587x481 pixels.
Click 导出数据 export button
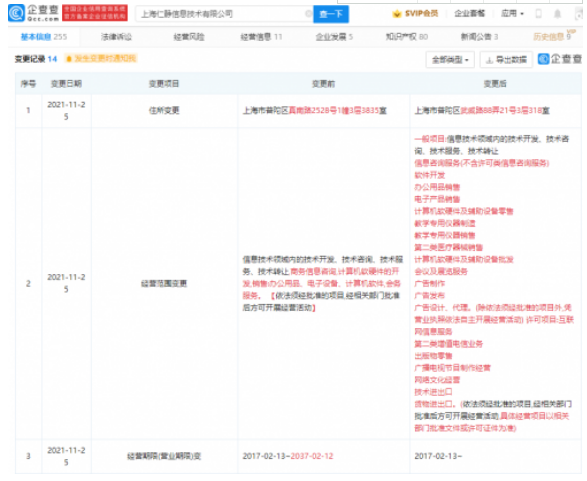[x=506, y=60]
